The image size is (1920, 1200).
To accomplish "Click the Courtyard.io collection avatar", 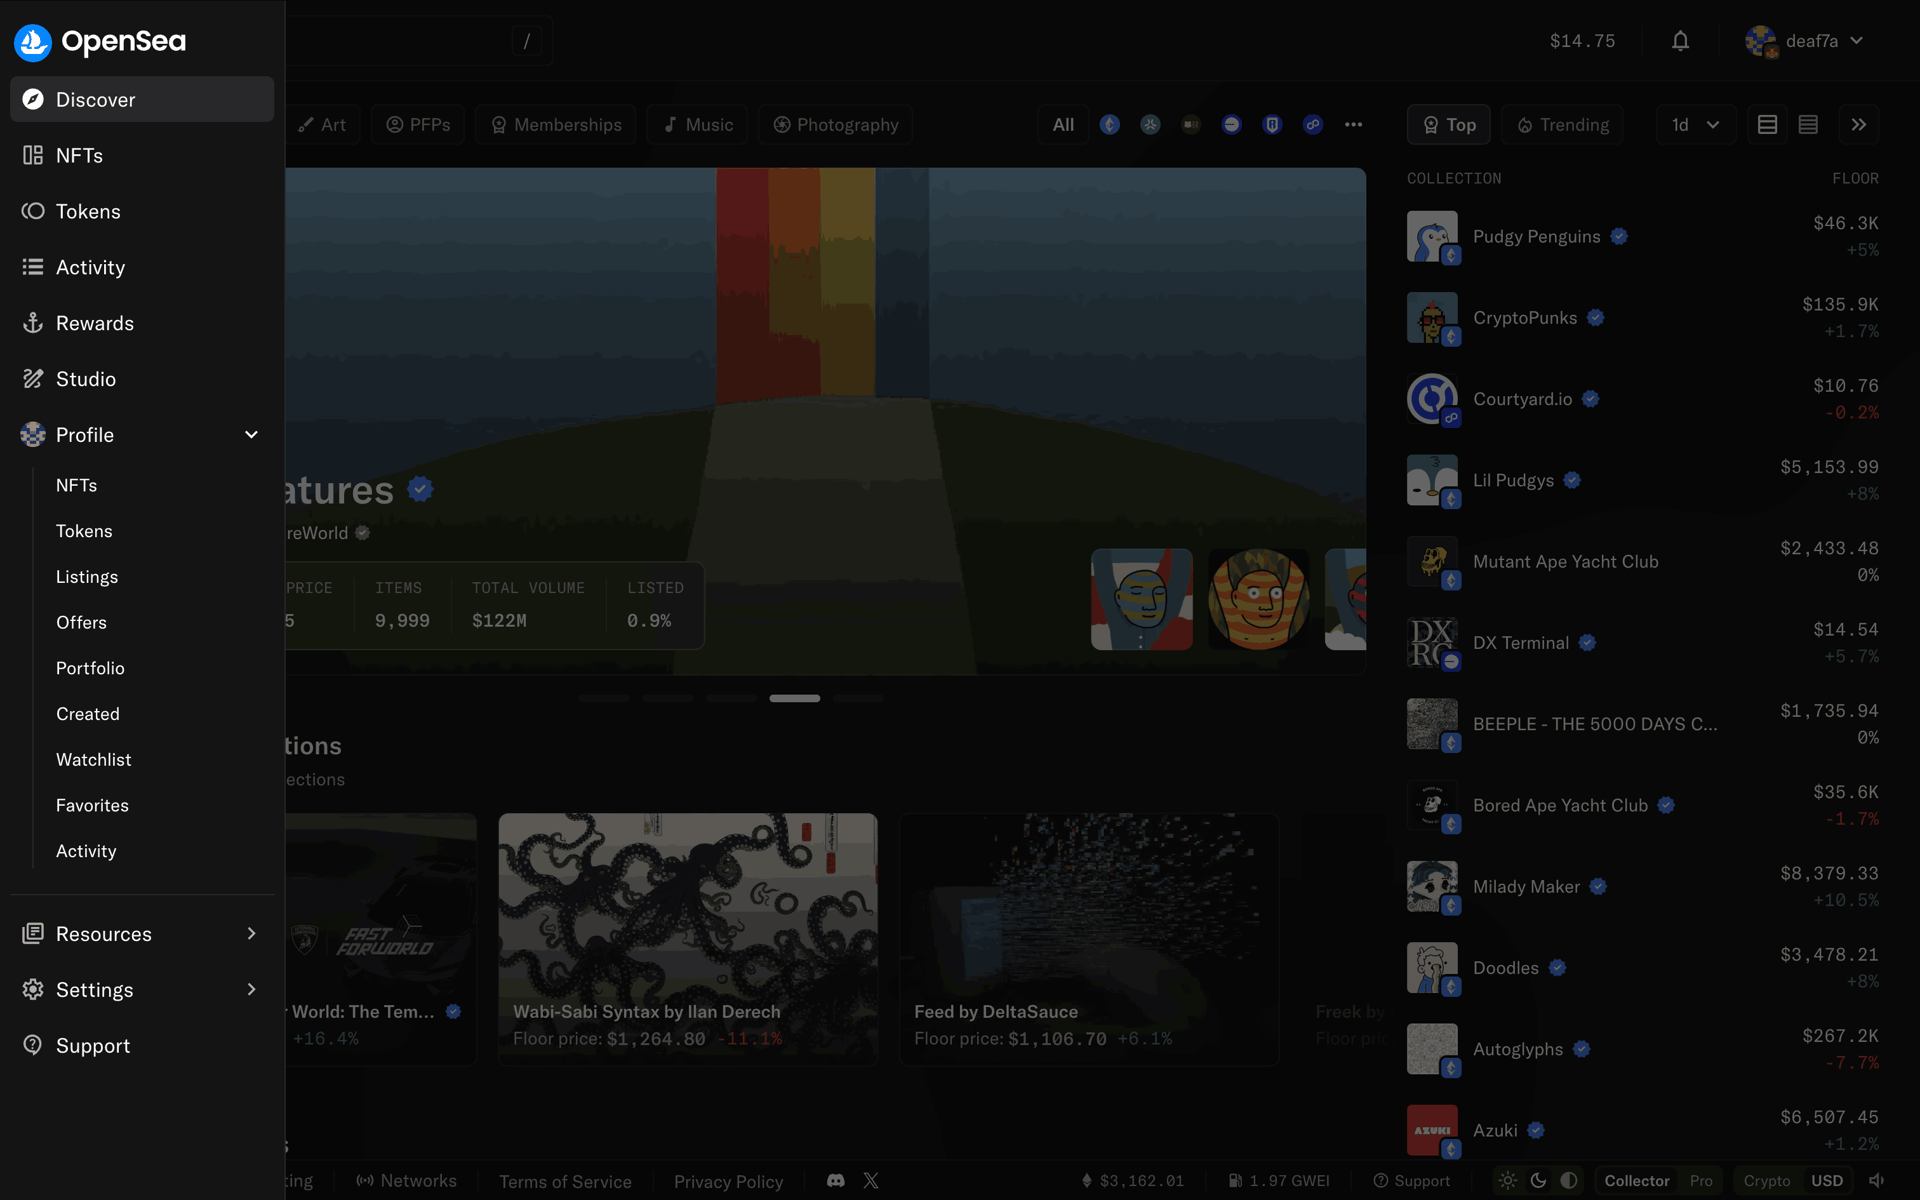I will (1432, 399).
